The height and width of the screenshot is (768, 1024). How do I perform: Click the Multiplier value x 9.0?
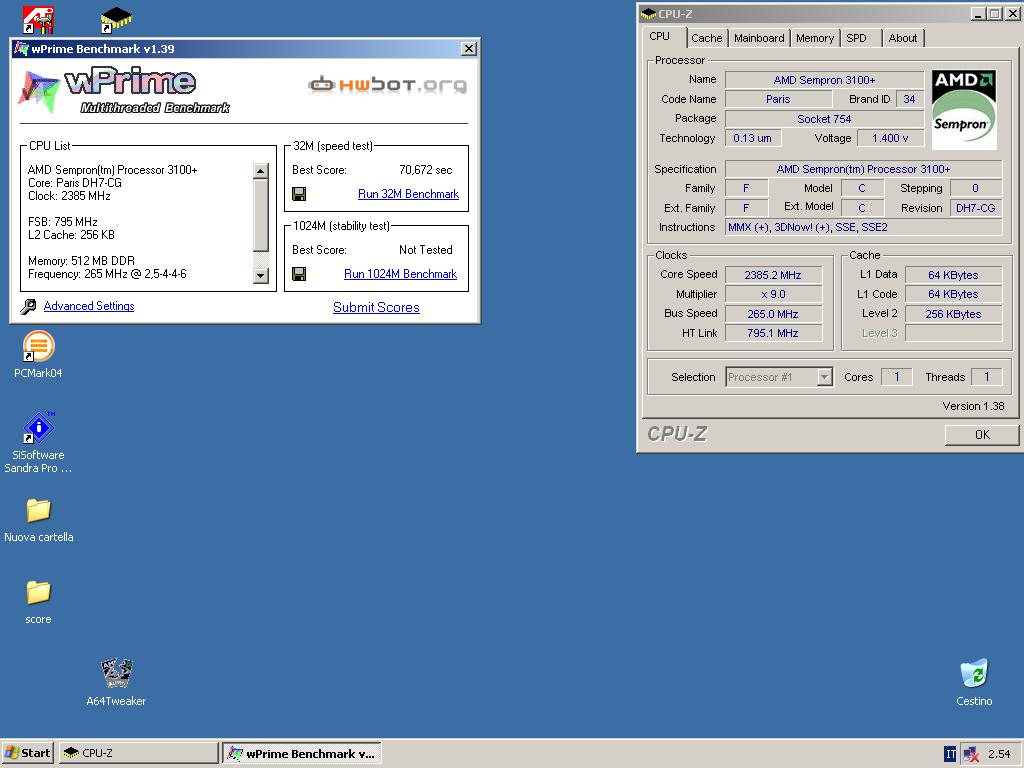[773, 294]
